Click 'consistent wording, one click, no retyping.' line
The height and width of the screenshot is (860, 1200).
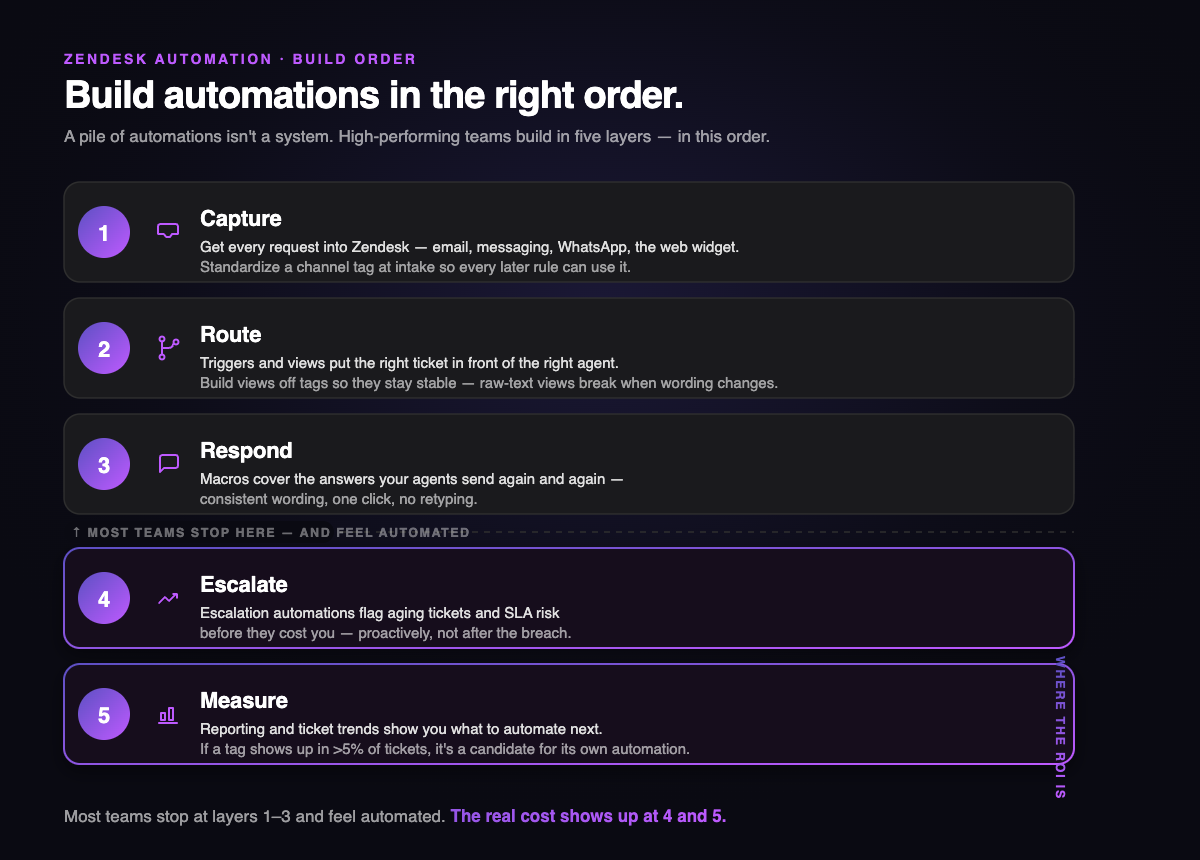339,499
